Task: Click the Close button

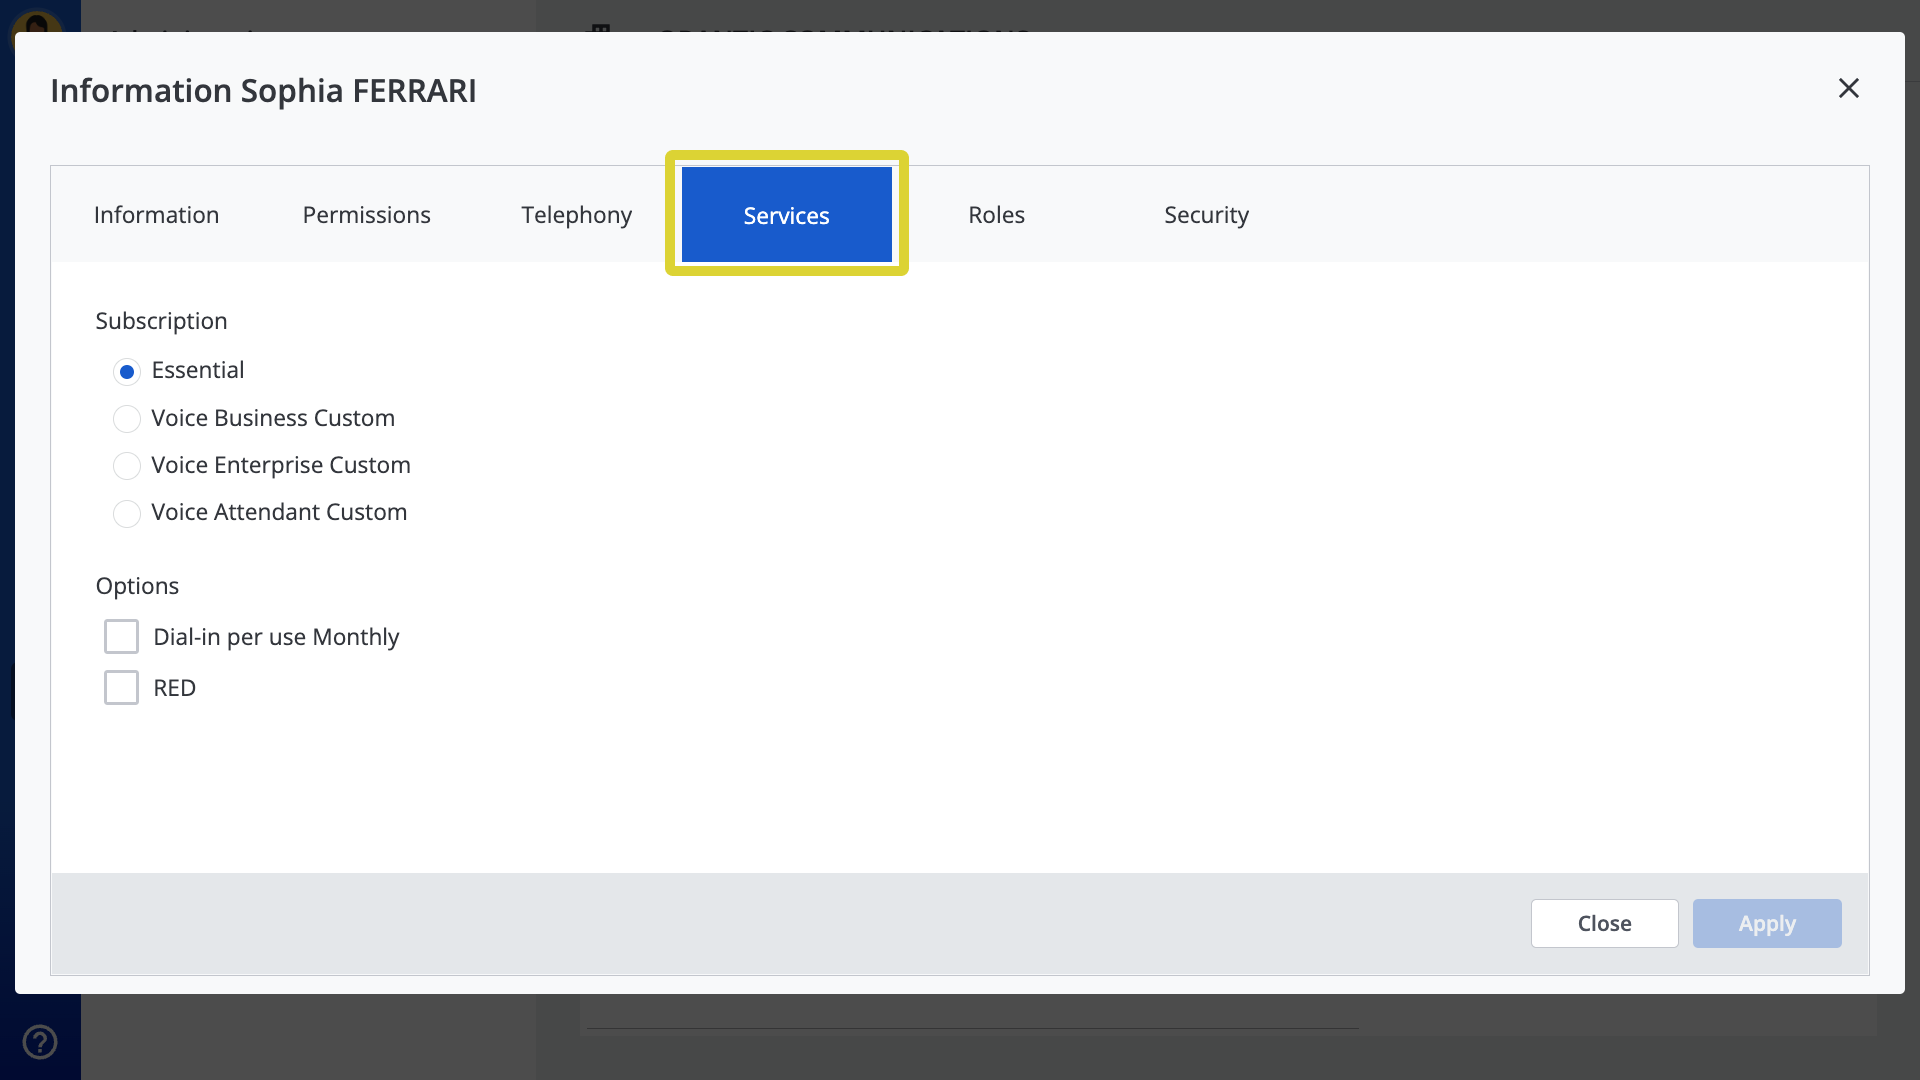Action: click(1604, 923)
